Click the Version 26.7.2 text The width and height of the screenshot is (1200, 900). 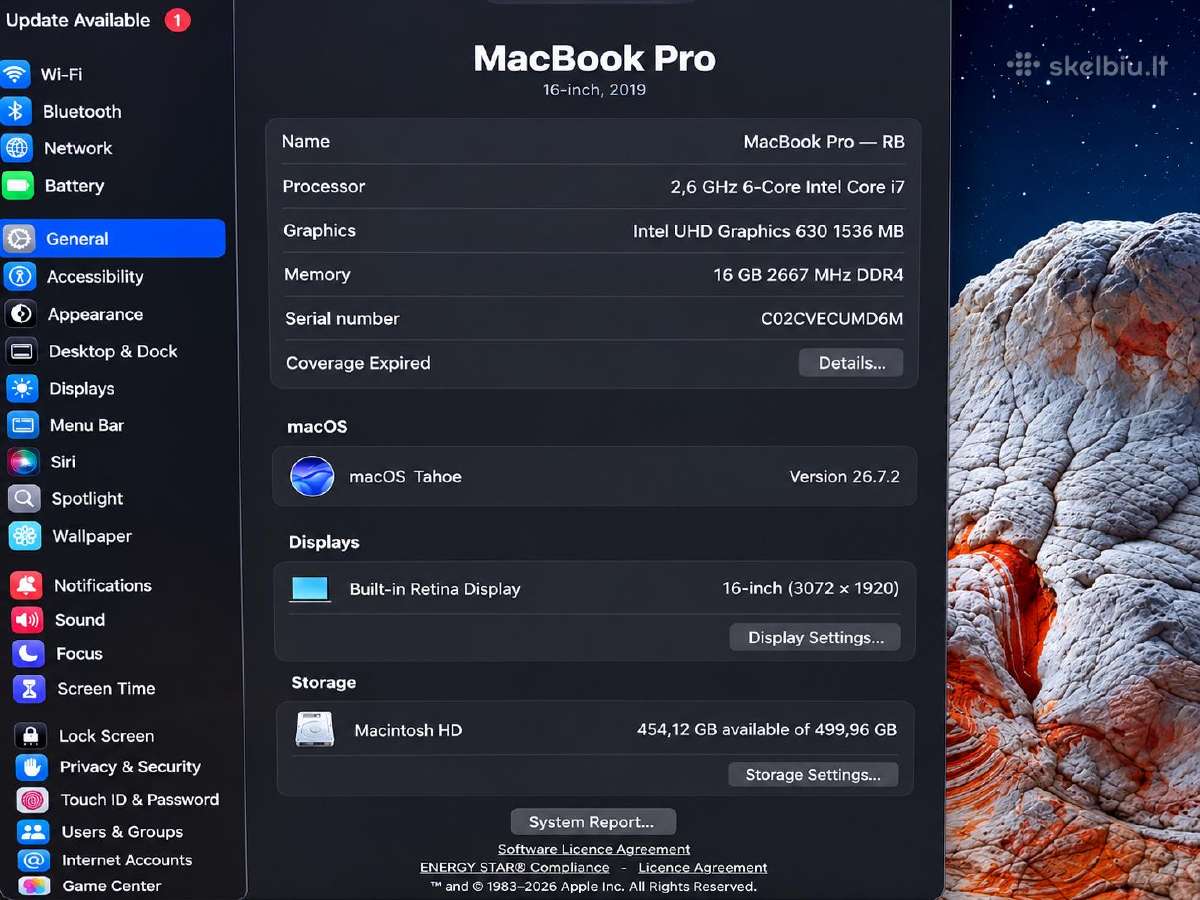845,477
